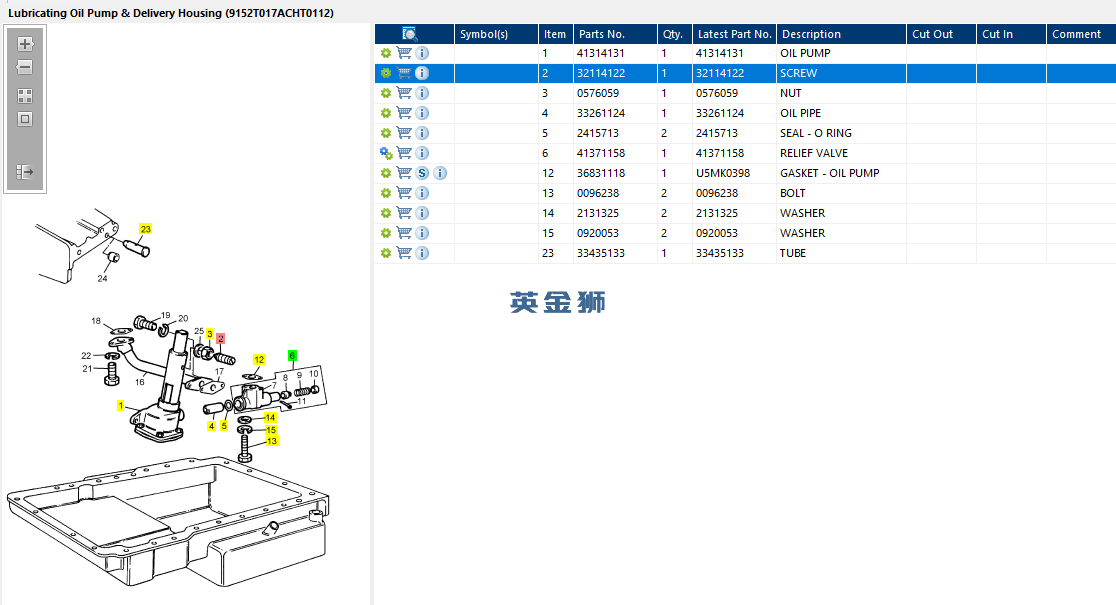Select yellow callout 3 on the diagram

click(210, 334)
